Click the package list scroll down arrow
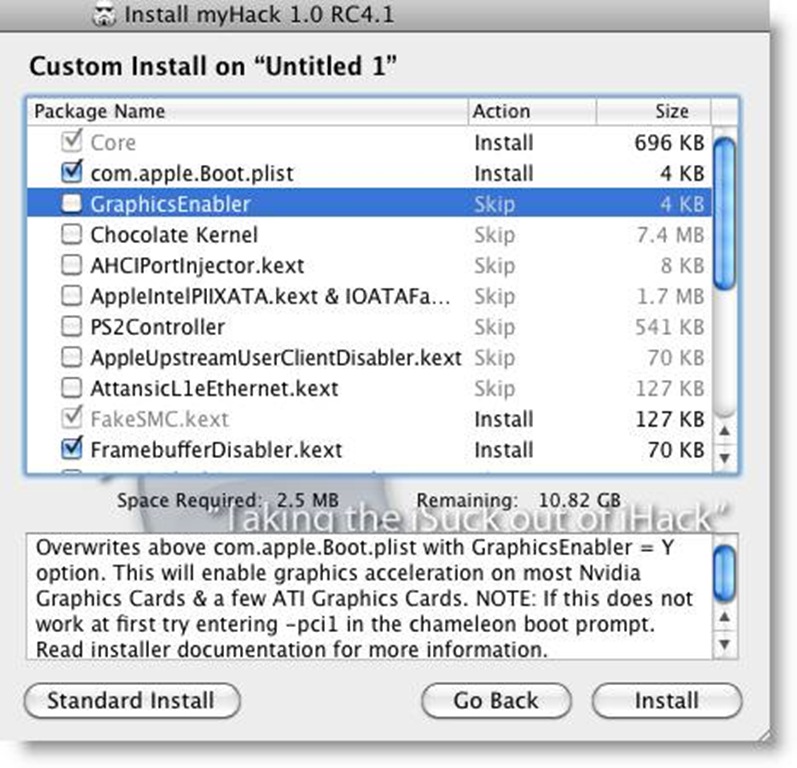 coord(725,457)
